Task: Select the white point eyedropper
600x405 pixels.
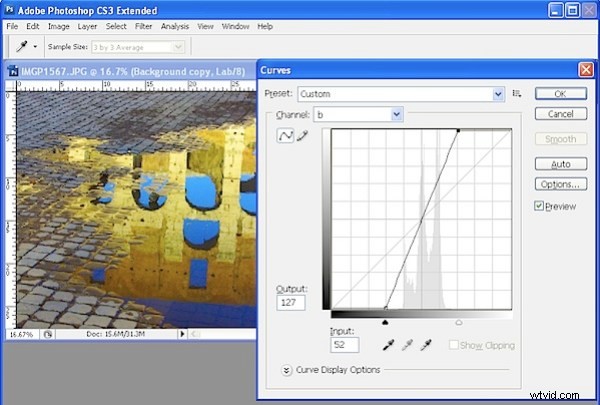Action: pyautogui.click(x=426, y=345)
